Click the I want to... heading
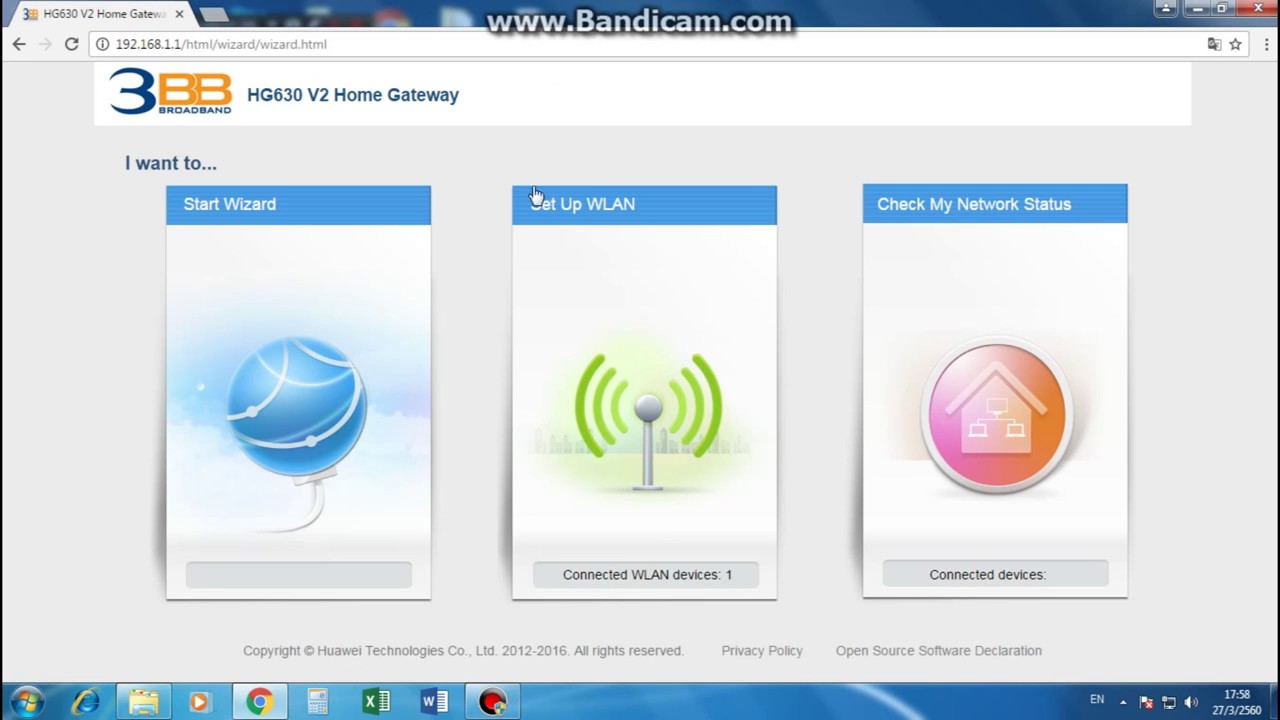 [170, 163]
